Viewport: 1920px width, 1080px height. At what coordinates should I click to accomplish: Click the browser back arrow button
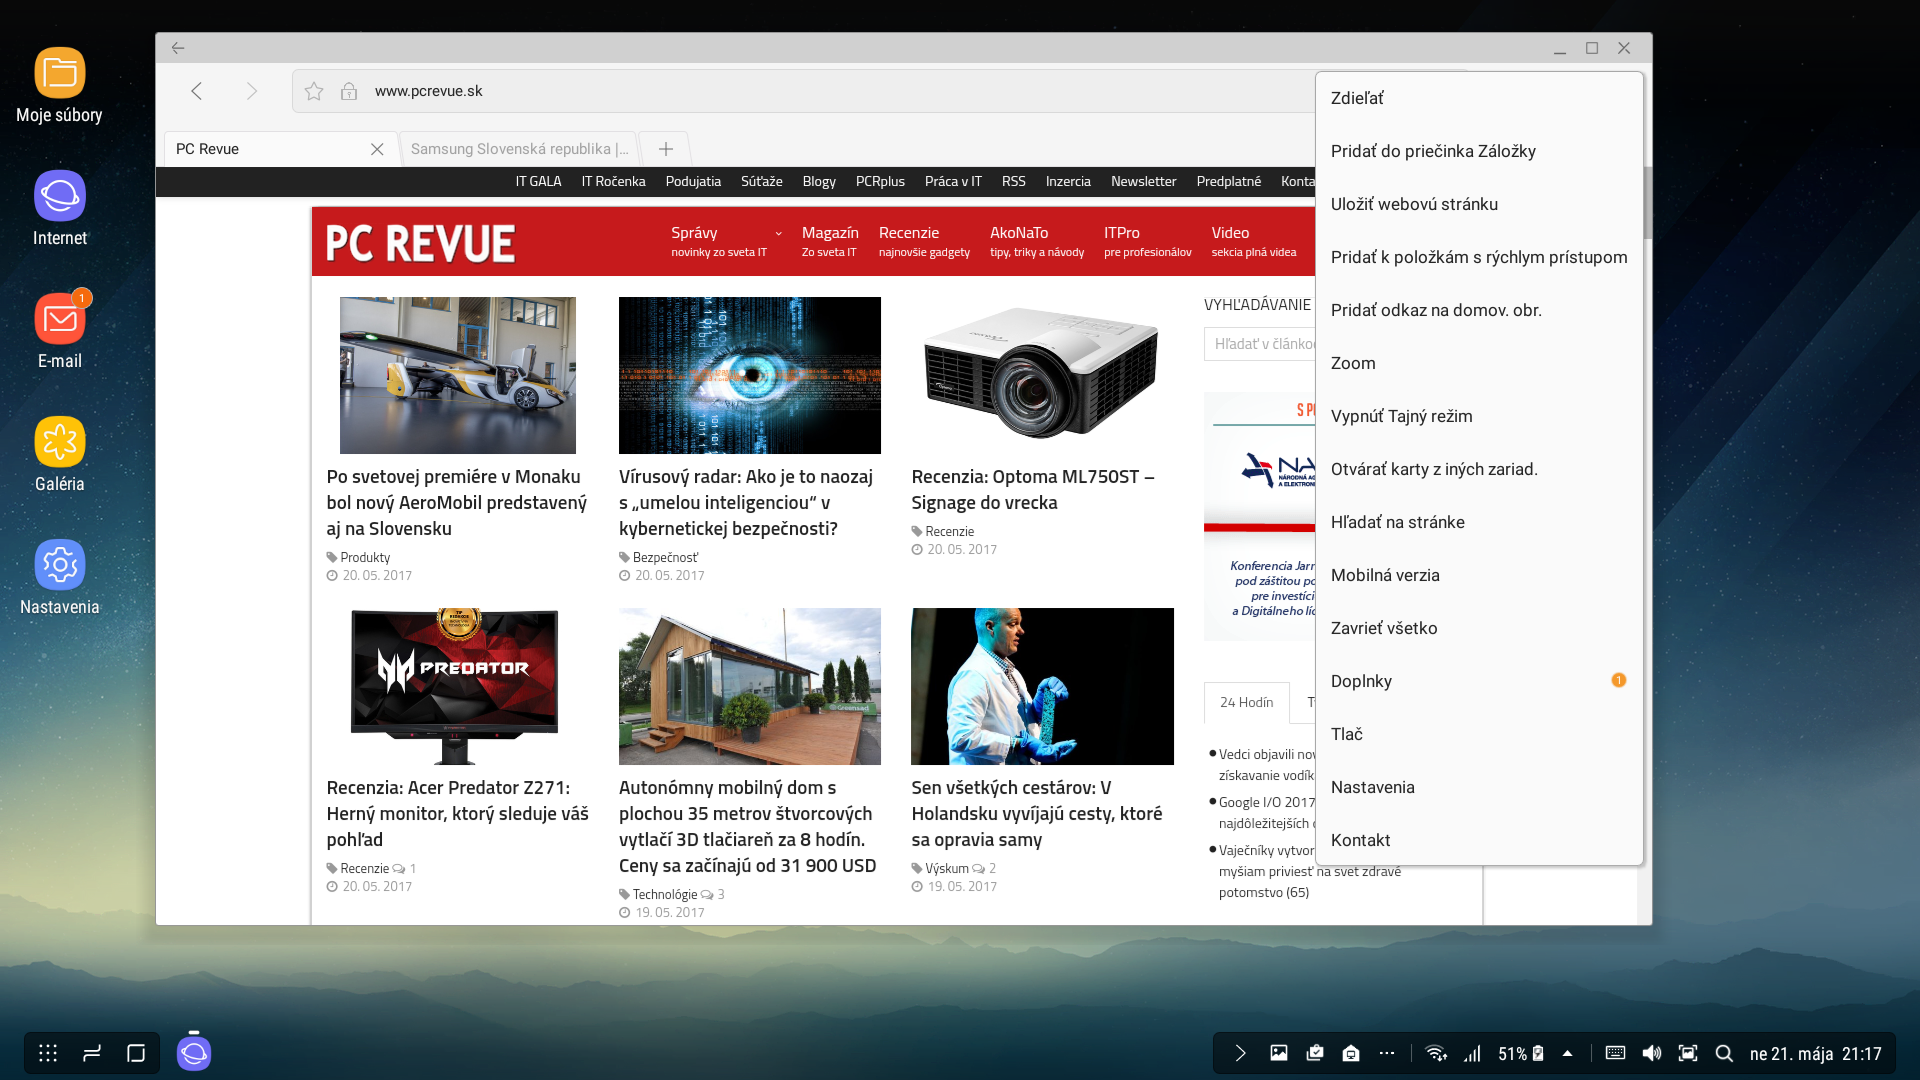[x=197, y=91]
